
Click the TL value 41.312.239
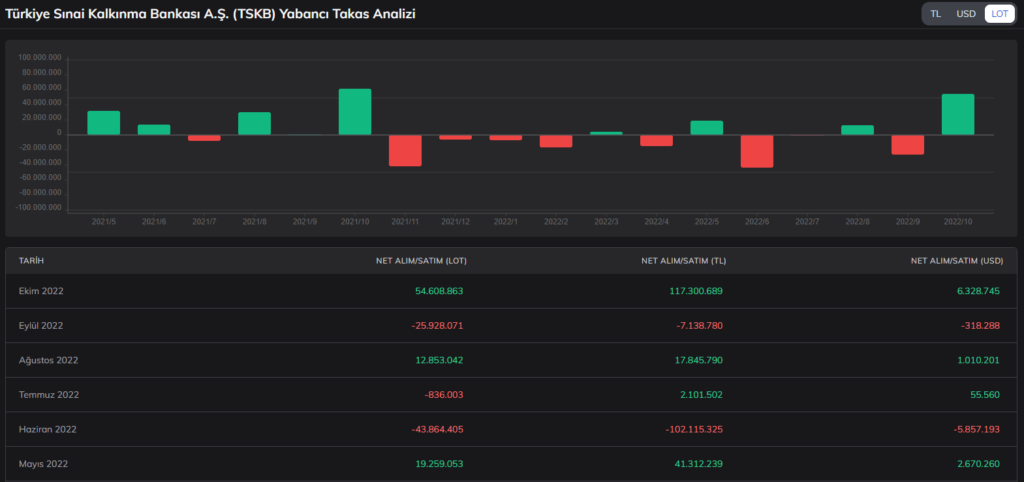click(x=699, y=464)
